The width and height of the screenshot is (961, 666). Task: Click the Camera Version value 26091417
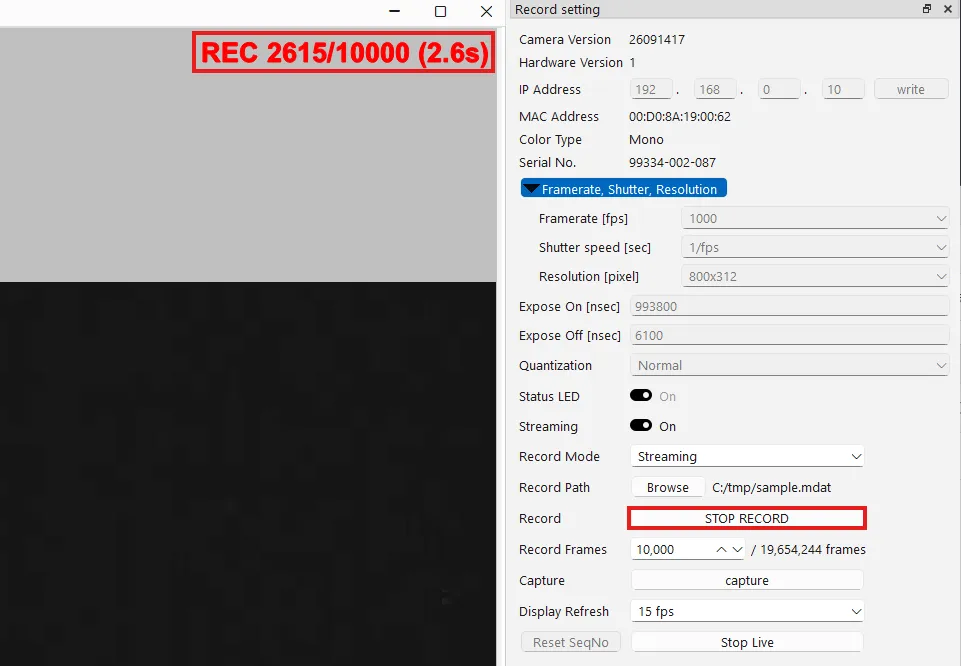657,39
